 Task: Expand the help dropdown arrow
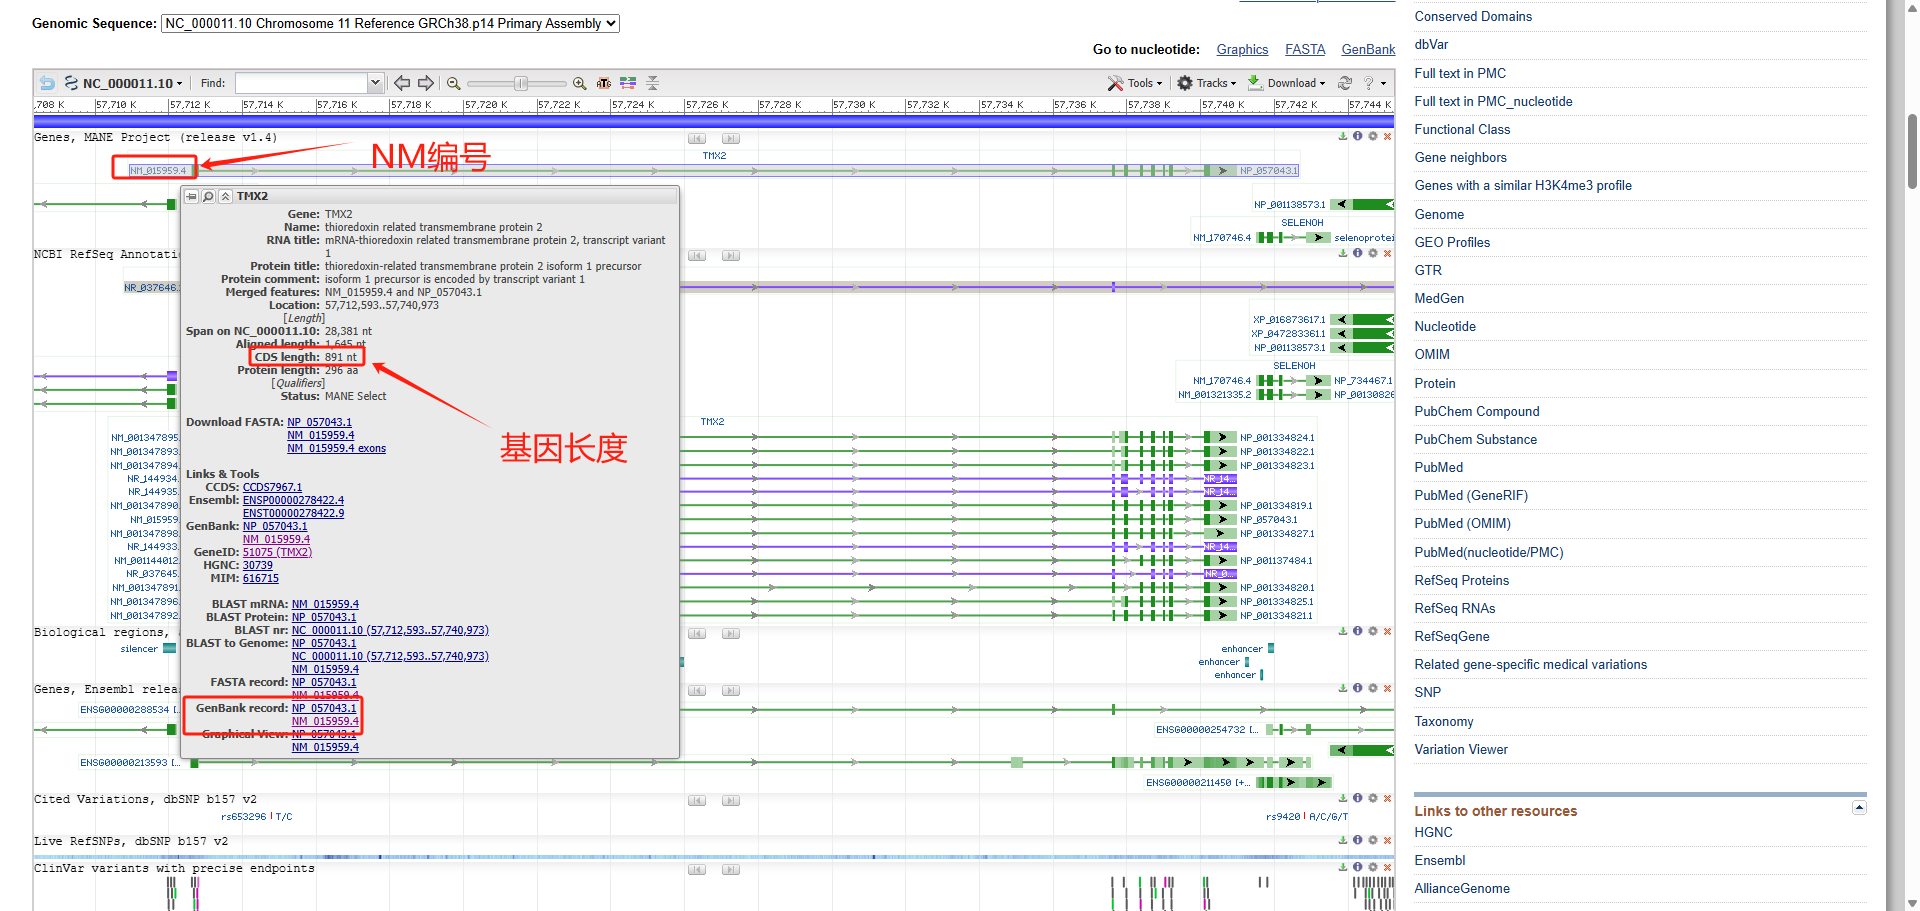1384,84
